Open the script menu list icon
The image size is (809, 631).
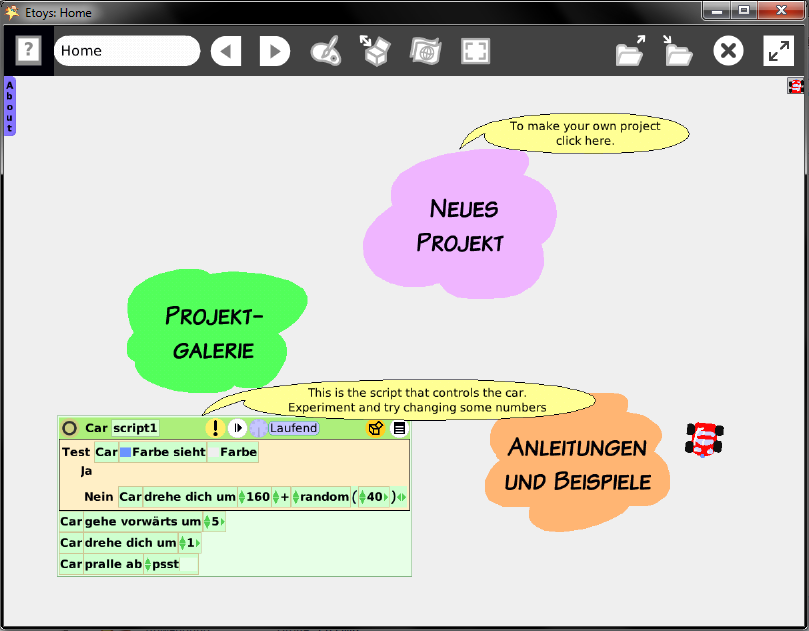(x=399, y=428)
